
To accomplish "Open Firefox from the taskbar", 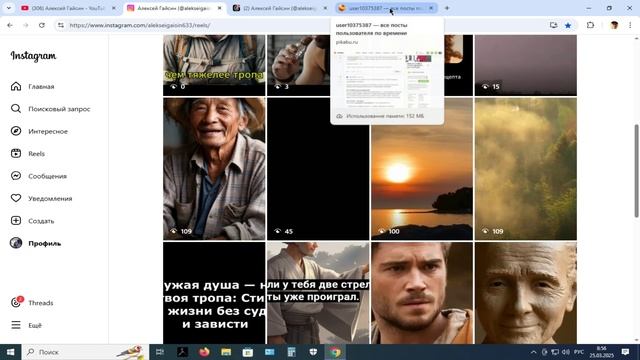I will point(204,352).
